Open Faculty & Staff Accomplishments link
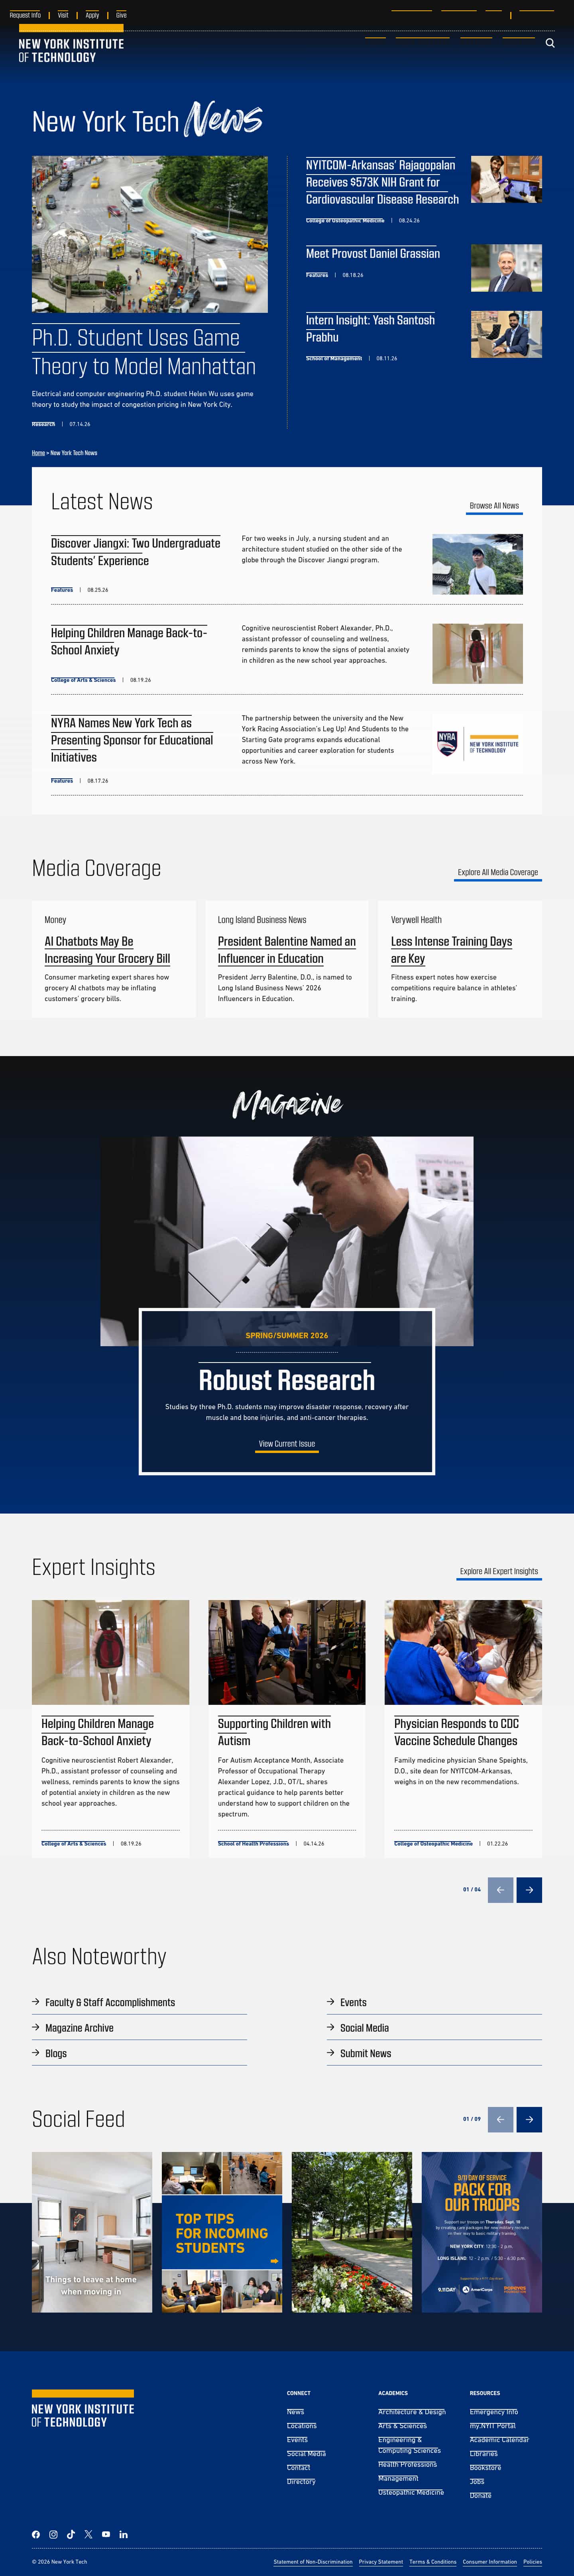The image size is (574, 2576). [x=110, y=2002]
